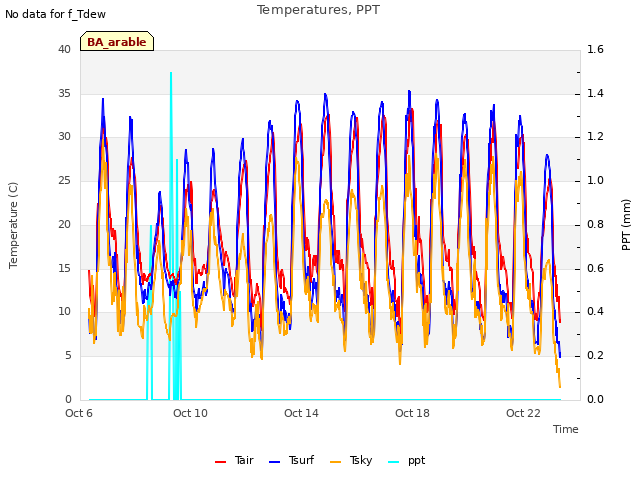The height and width of the screenshot is (480, 640).
Task: Toggle the ppt legend entry
Action: coord(406,460)
